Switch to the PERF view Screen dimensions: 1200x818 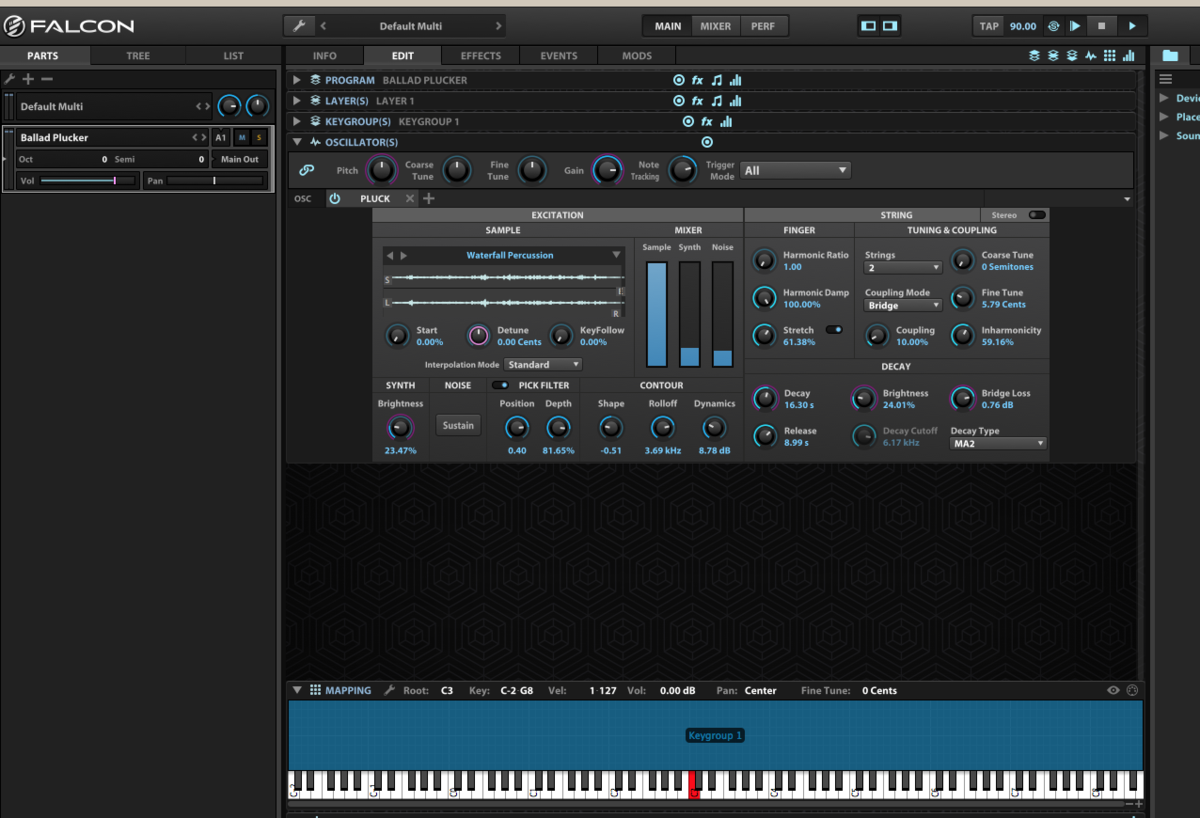click(764, 26)
